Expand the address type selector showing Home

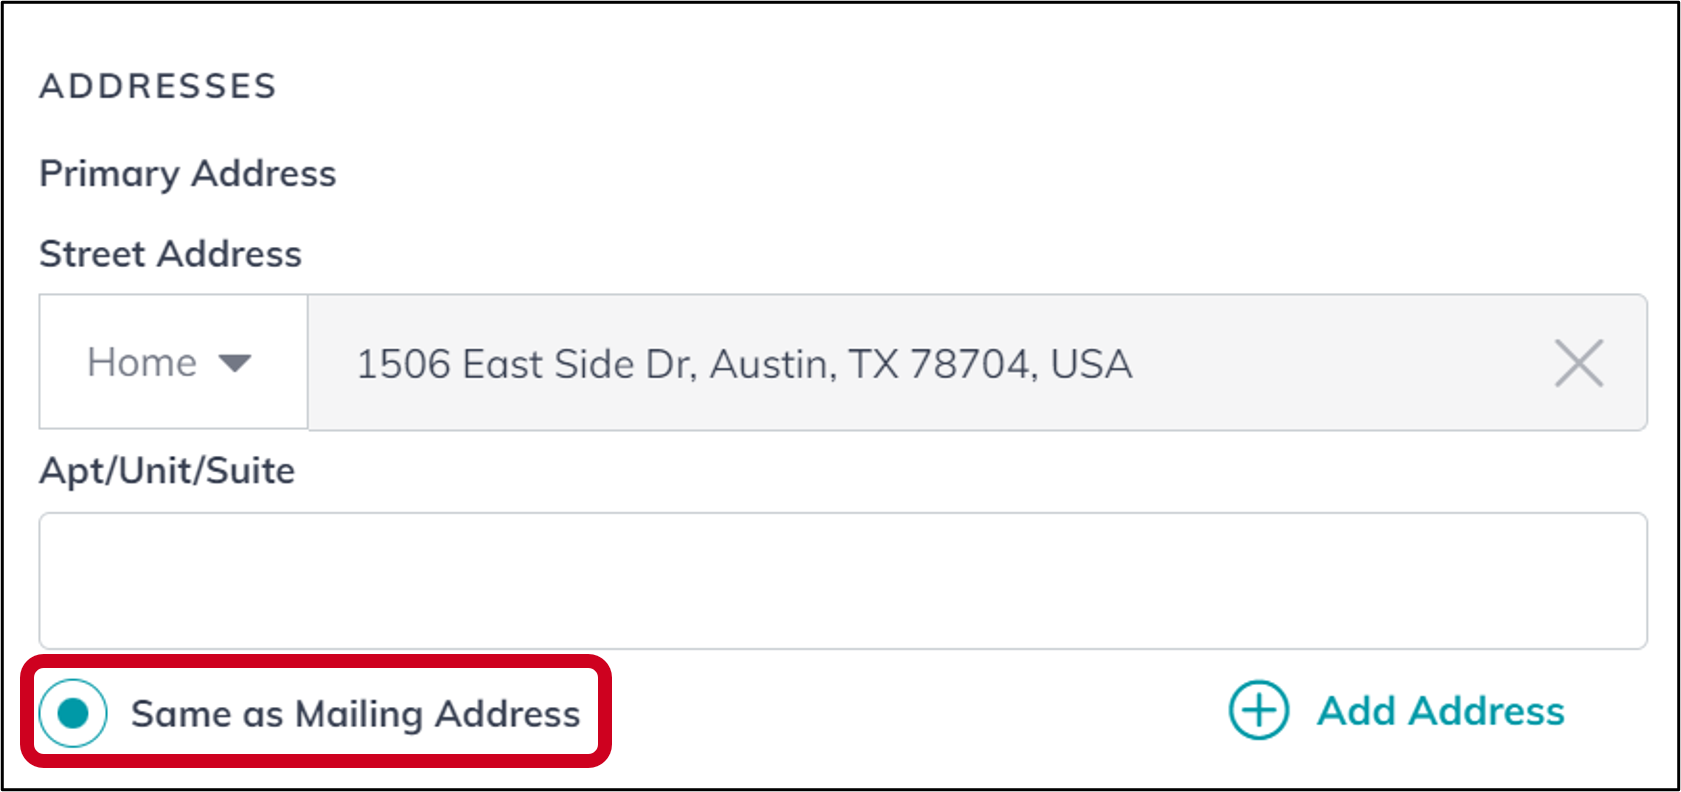coord(173,362)
